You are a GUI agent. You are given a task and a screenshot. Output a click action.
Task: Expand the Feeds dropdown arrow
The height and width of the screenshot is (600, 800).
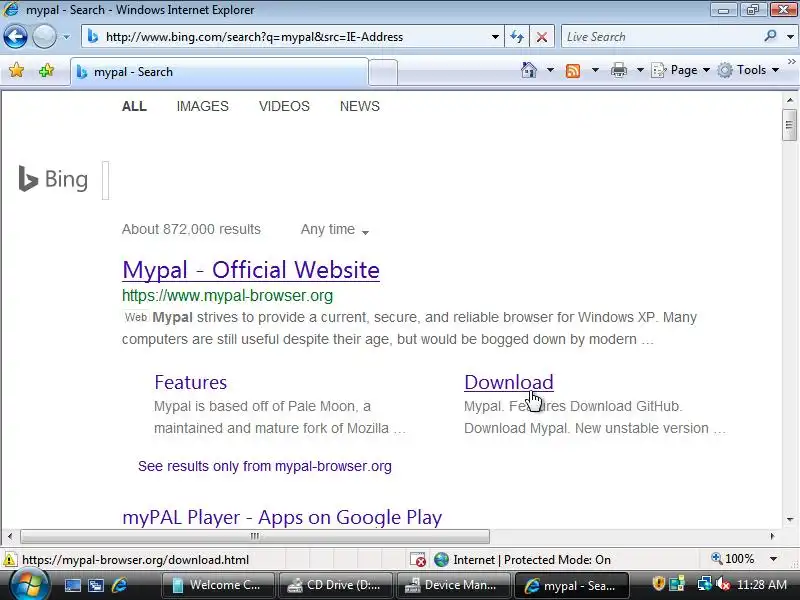595,70
